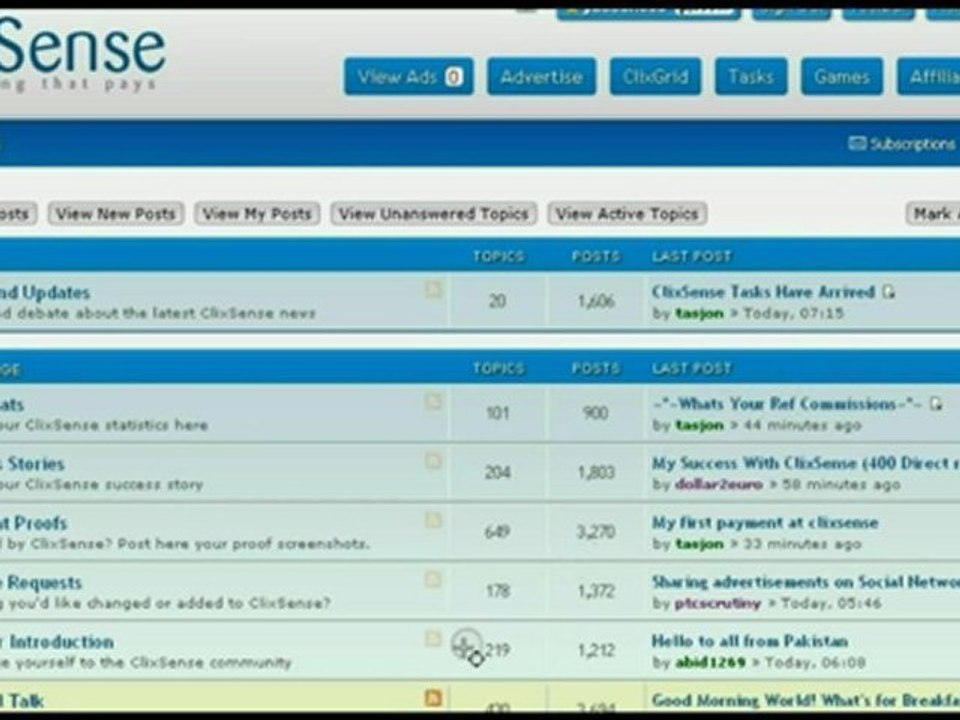Click posts count 1,803
This screenshot has width=960, height=720.
(x=596, y=472)
